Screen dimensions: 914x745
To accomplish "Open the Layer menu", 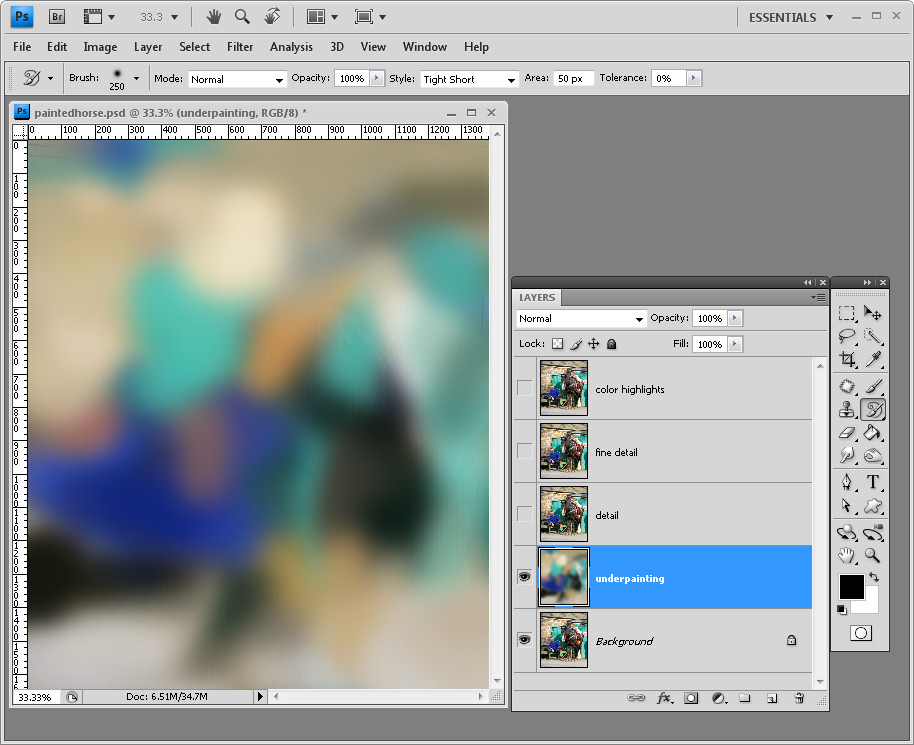I will pyautogui.click(x=148, y=47).
